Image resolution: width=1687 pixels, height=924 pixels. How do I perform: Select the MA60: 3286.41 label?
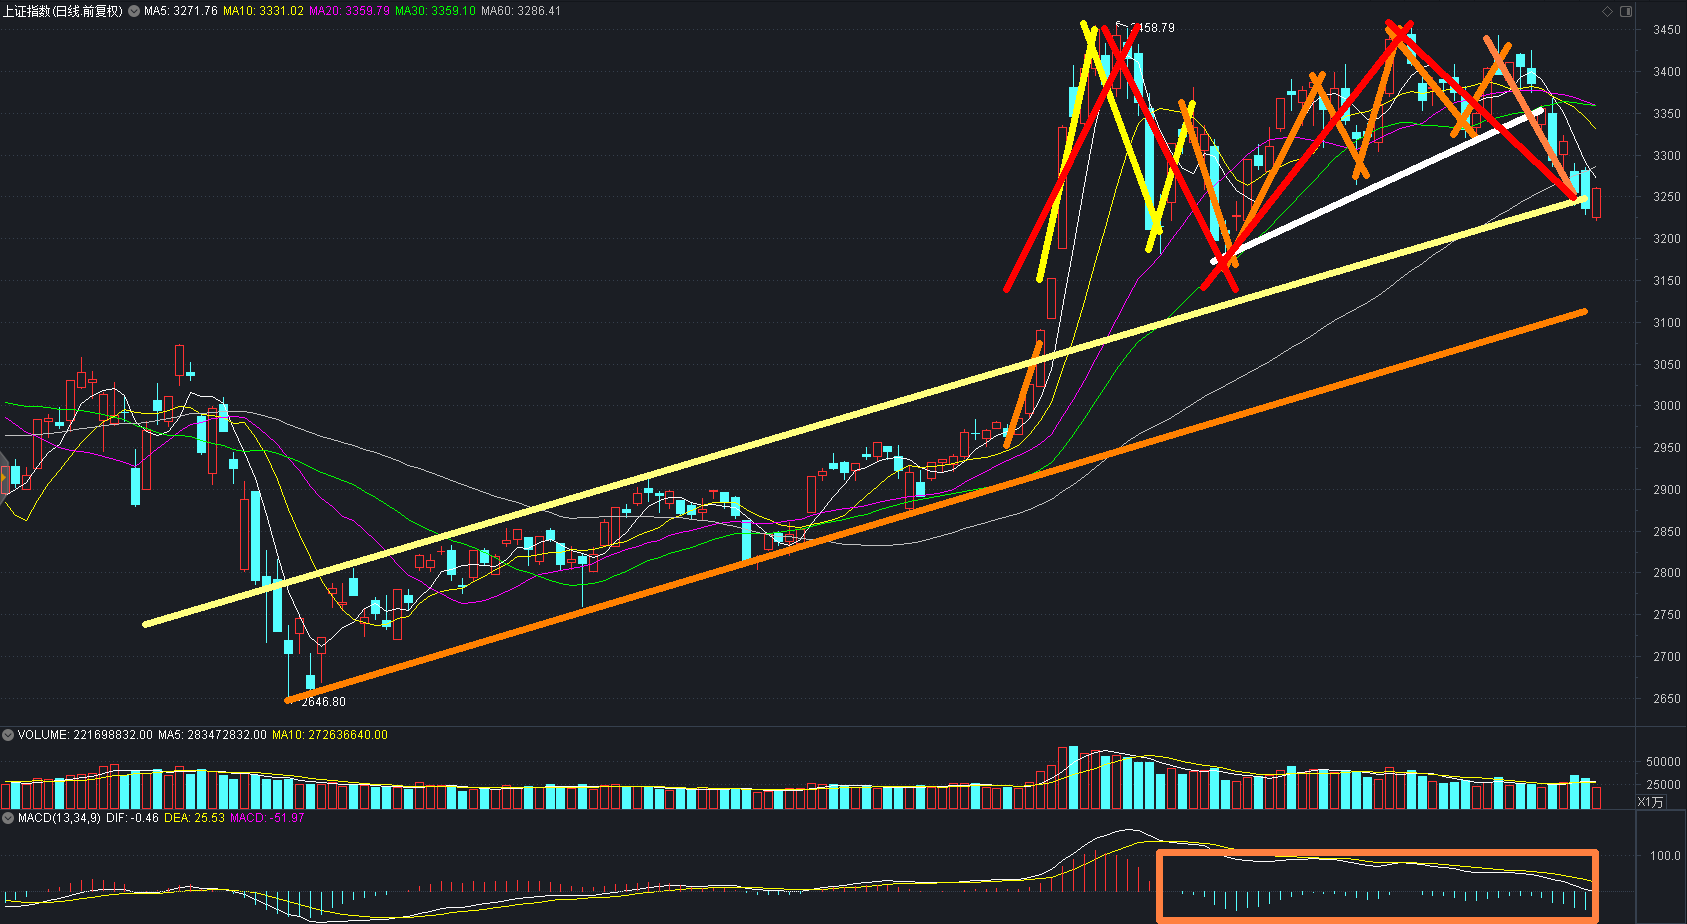pyautogui.click(x=521, y=11)
